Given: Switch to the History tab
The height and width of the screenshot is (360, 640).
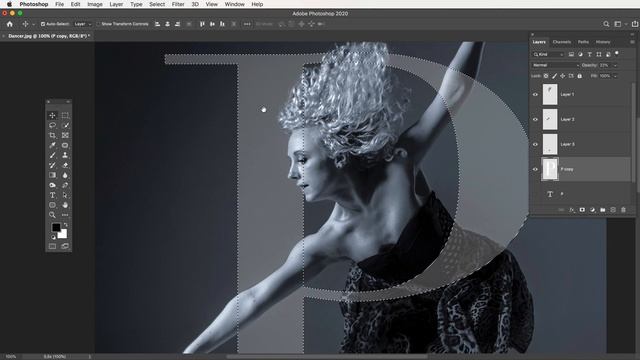Looking at the screenshot, I should click(602, 42).
